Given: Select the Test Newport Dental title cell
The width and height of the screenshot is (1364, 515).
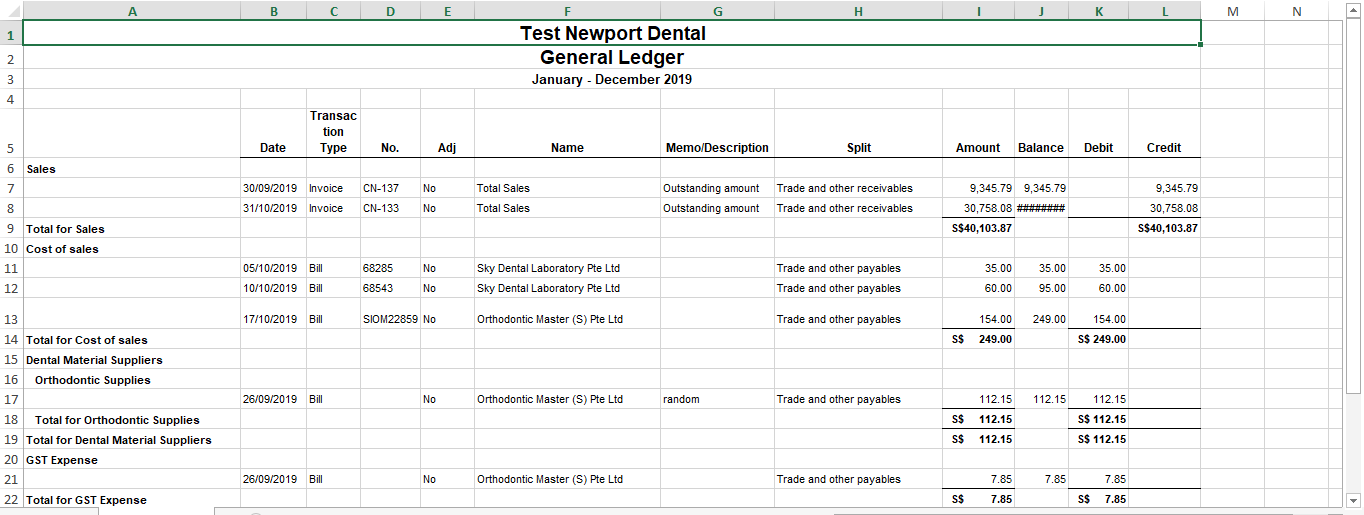Looking at the screenshot, I should [x=612, y=34].
